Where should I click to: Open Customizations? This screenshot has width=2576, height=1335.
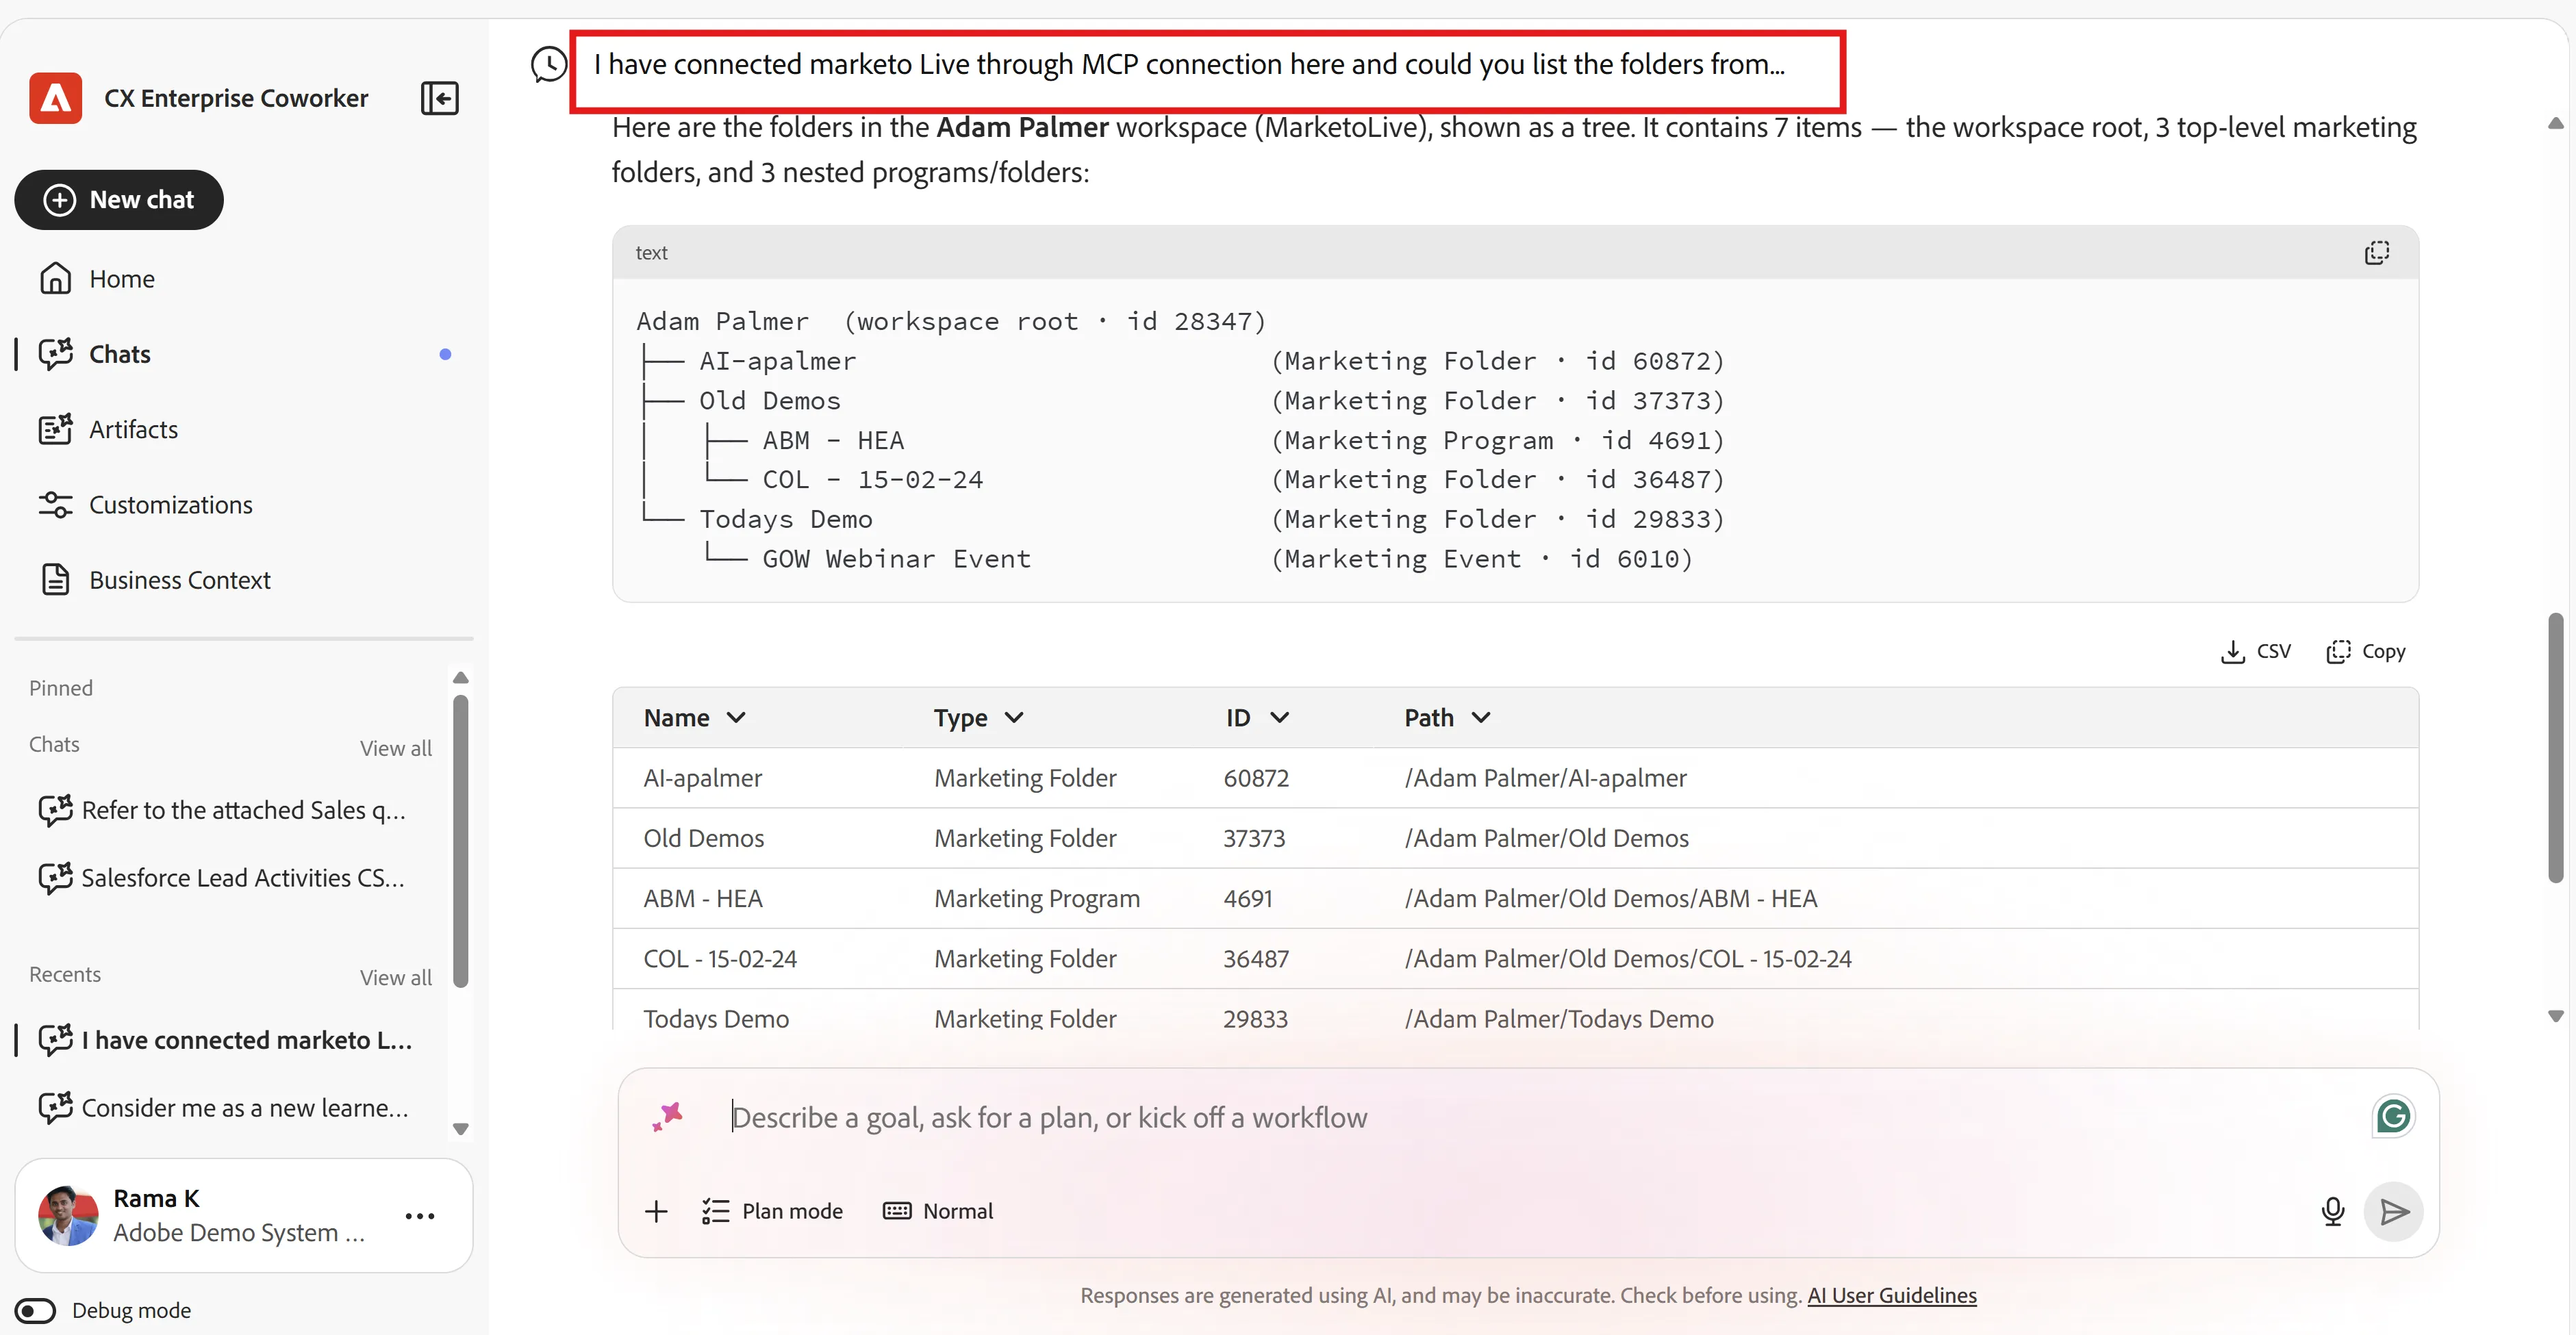(146, 505)
